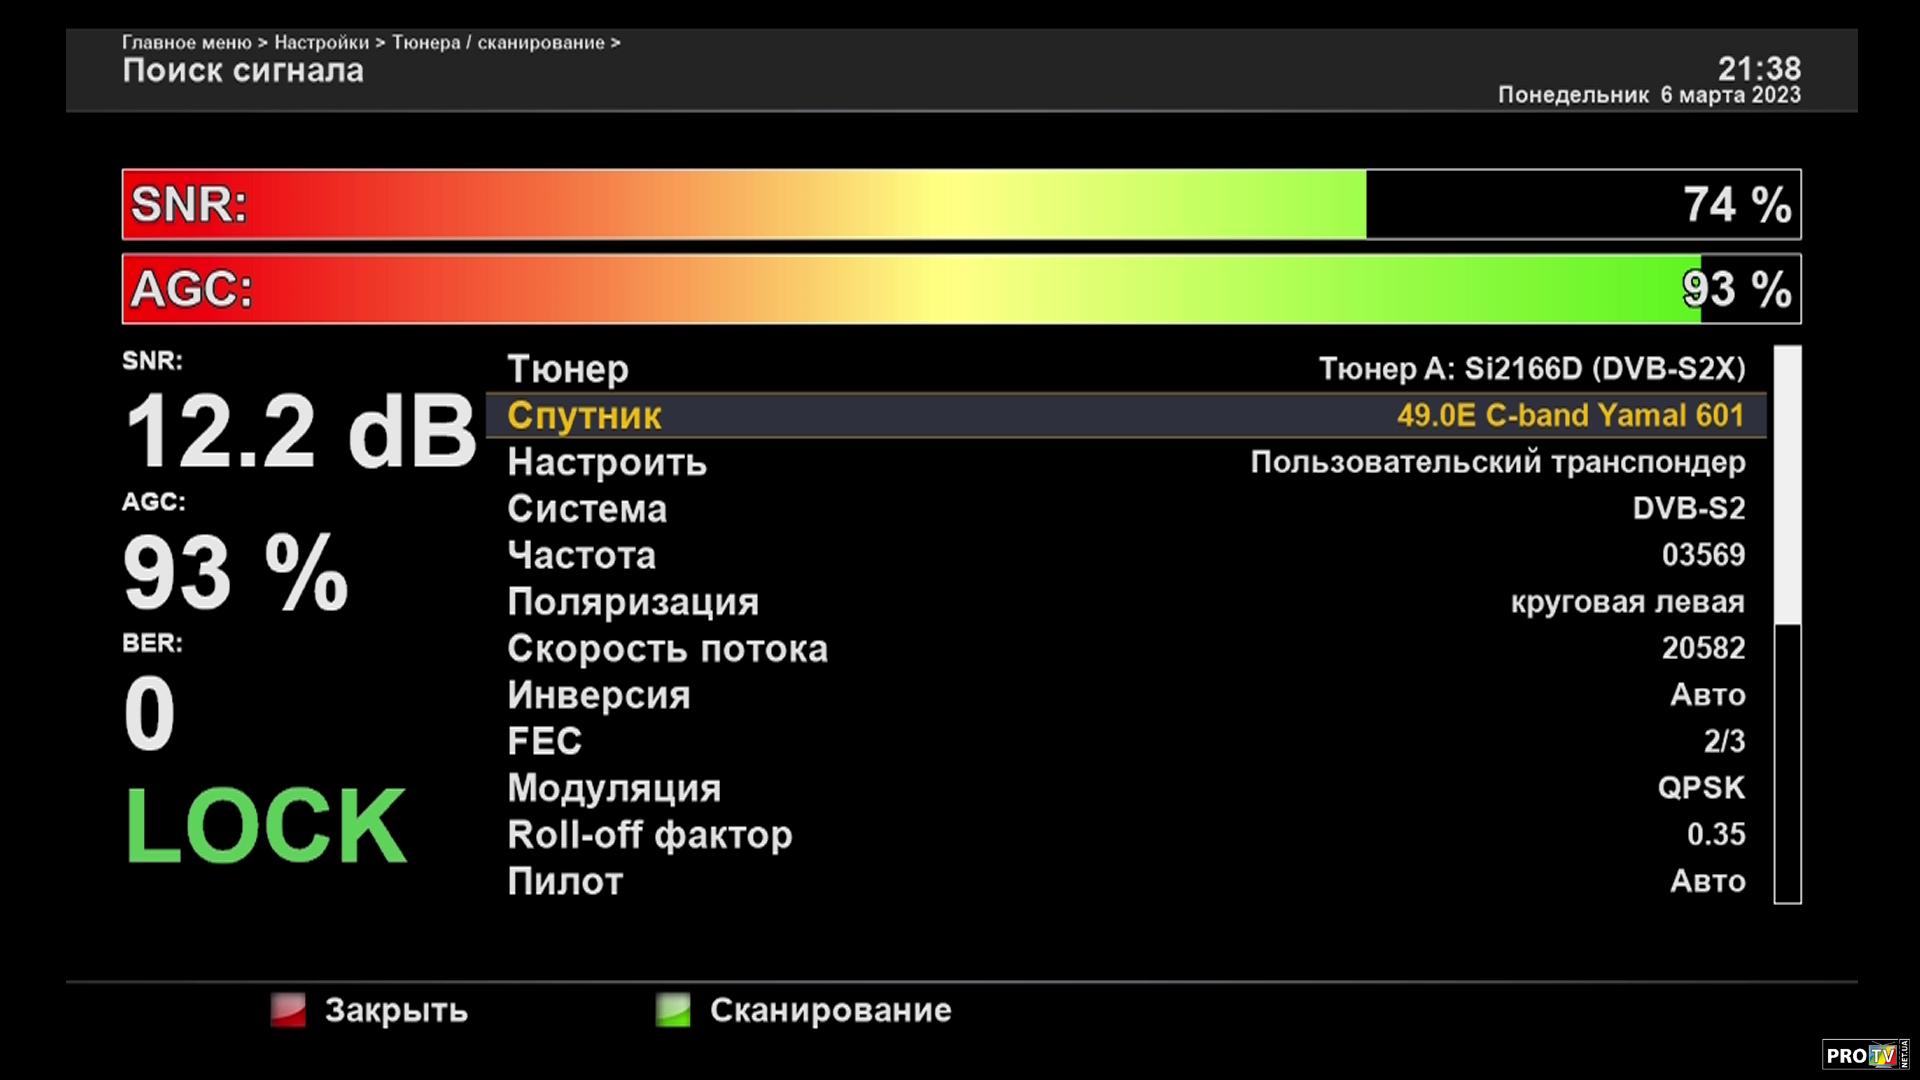Viewport: 1920px width, 1080px height.
Task: Click the PRO TV watermark logo
Action: tap(1864, 1055)
